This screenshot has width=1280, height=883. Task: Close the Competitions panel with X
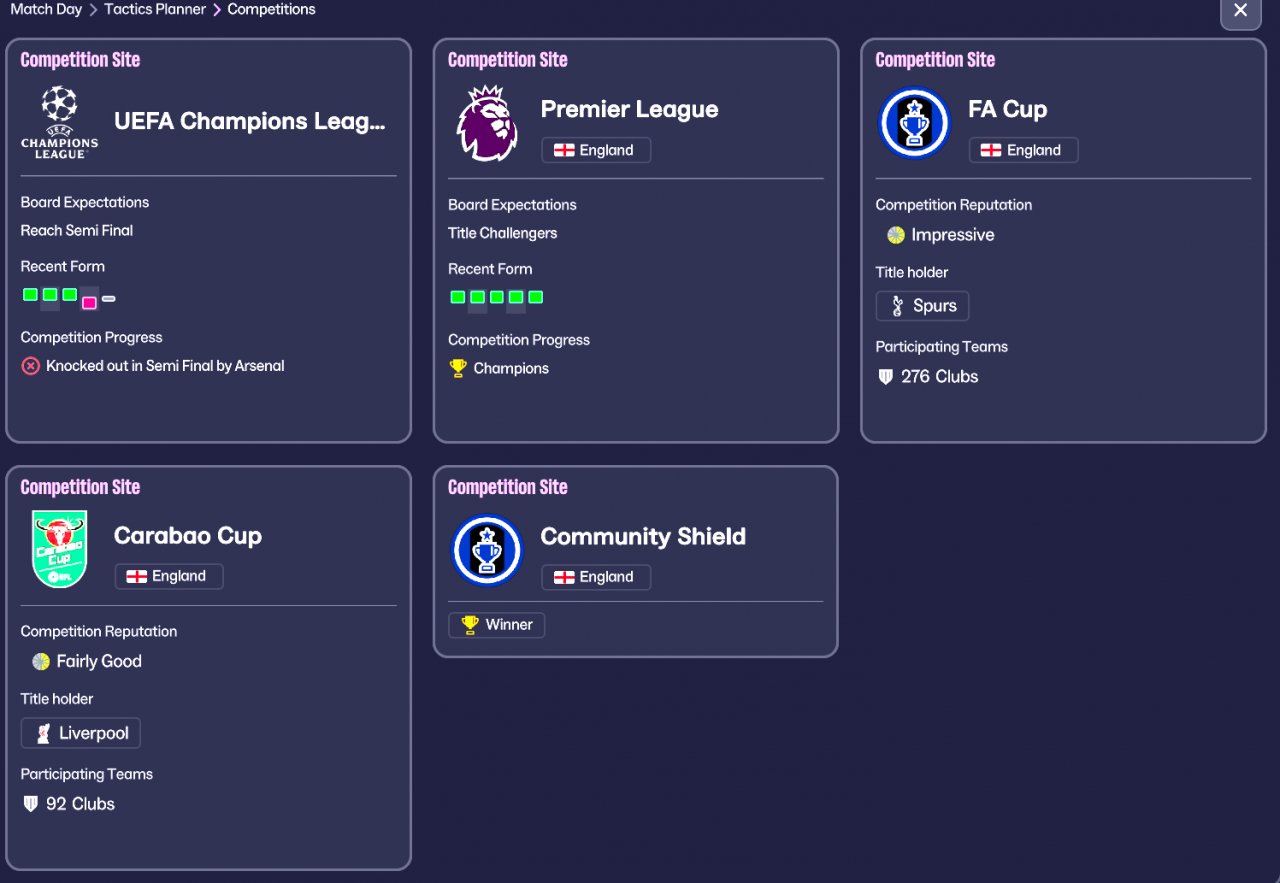(x=1241, y=10)
